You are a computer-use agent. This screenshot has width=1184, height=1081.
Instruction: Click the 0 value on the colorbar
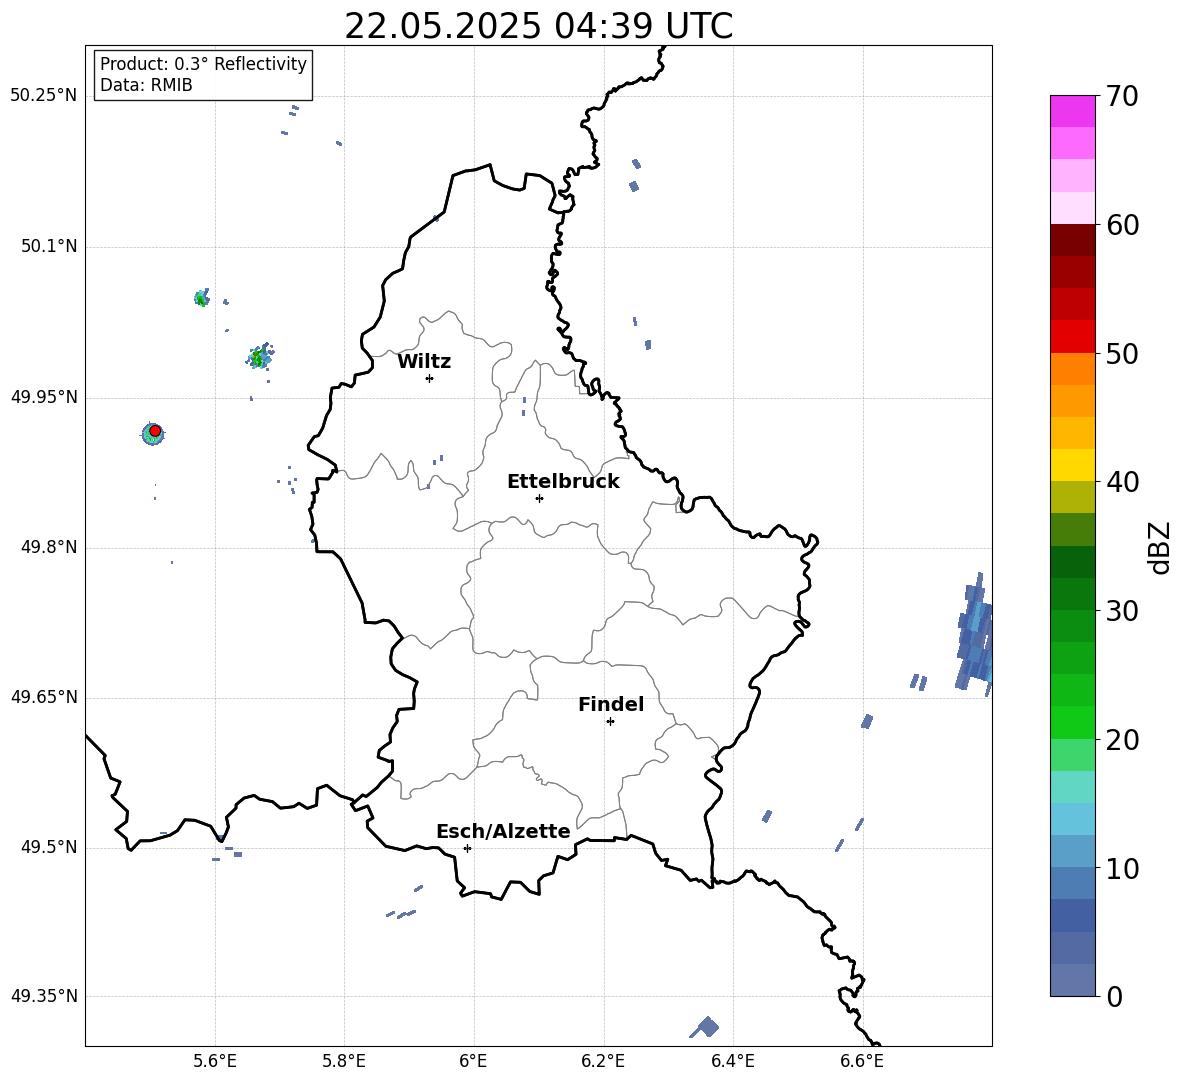coord(1114,996)
